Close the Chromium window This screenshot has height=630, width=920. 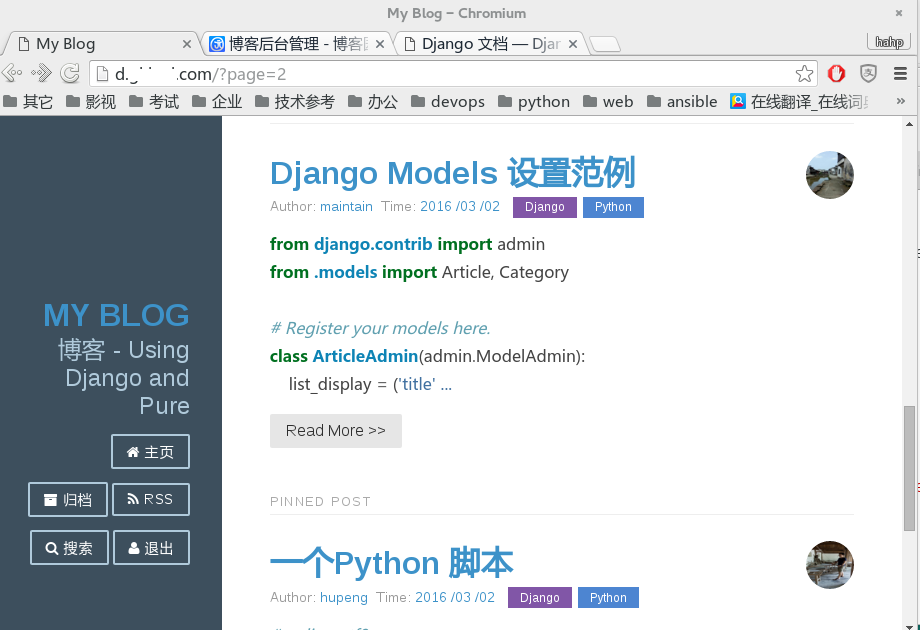898,13
